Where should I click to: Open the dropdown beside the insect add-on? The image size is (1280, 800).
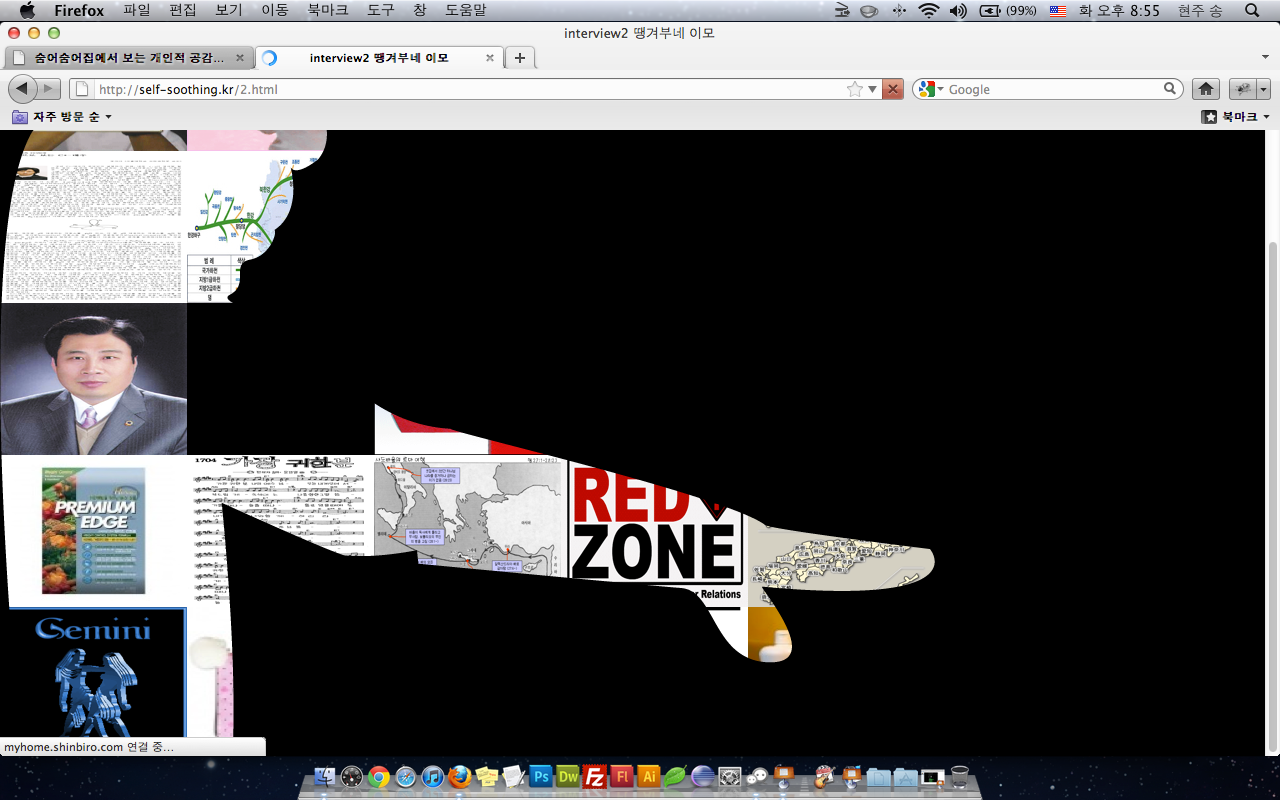(x=1264, y=89)
